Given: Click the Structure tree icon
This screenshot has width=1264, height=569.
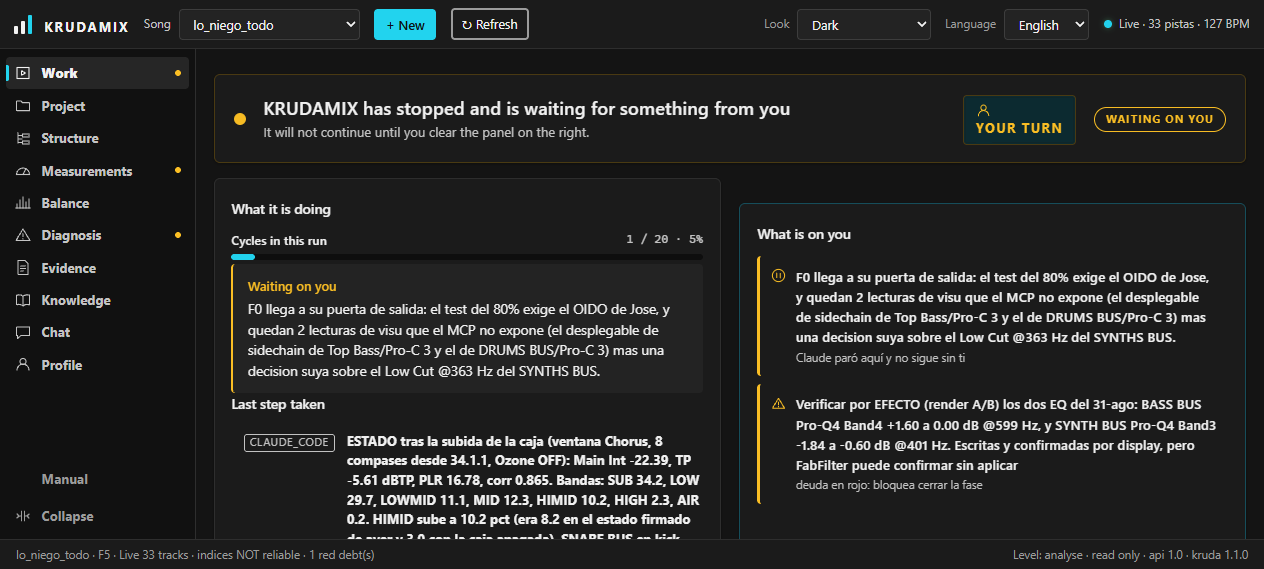Looking at the screenshot, I should click(x=23, y=138).
